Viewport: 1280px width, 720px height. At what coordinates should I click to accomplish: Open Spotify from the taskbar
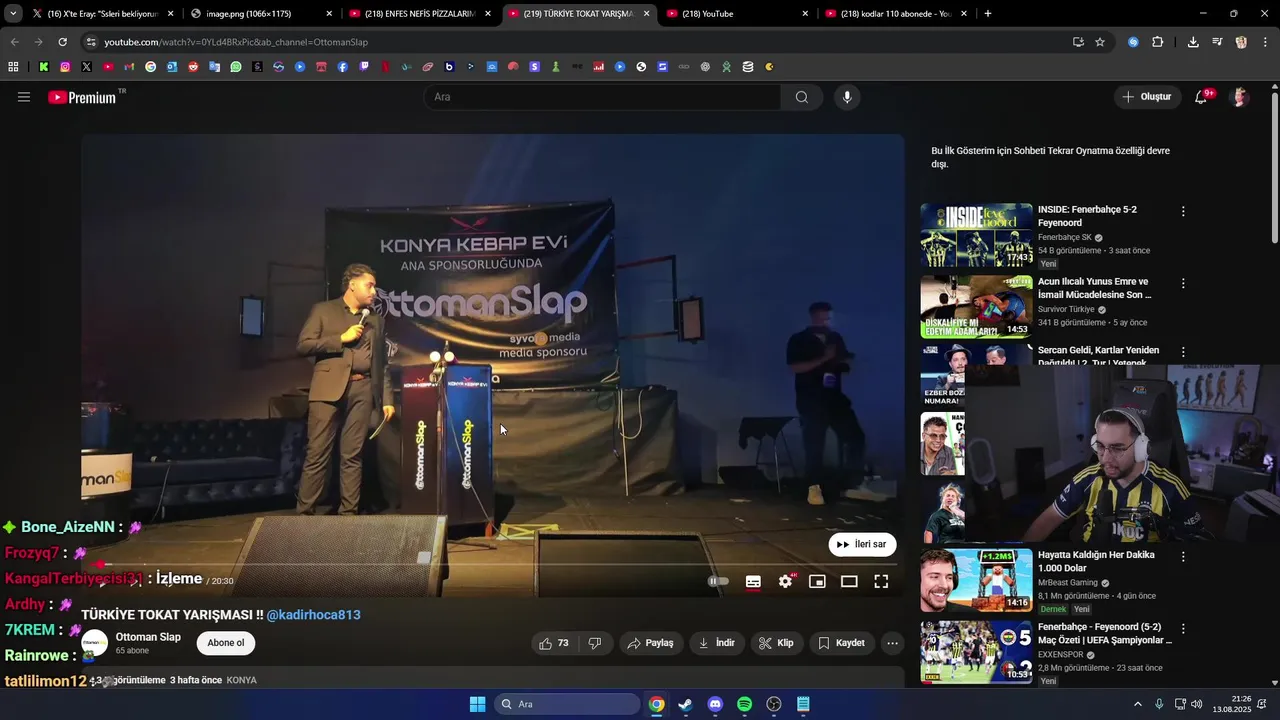pyautogui.click(x=744, y=704)
